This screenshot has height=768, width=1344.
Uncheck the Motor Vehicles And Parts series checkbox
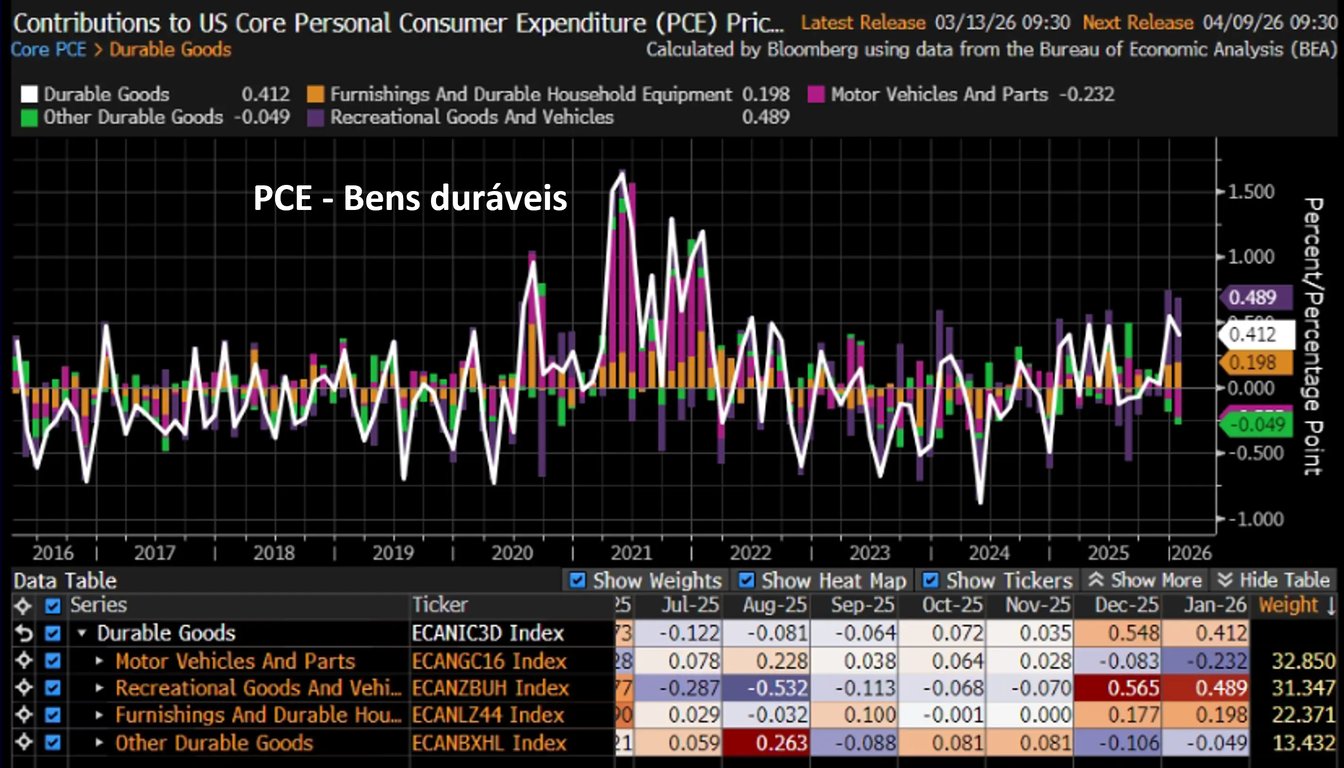click(x=53, y=661)
